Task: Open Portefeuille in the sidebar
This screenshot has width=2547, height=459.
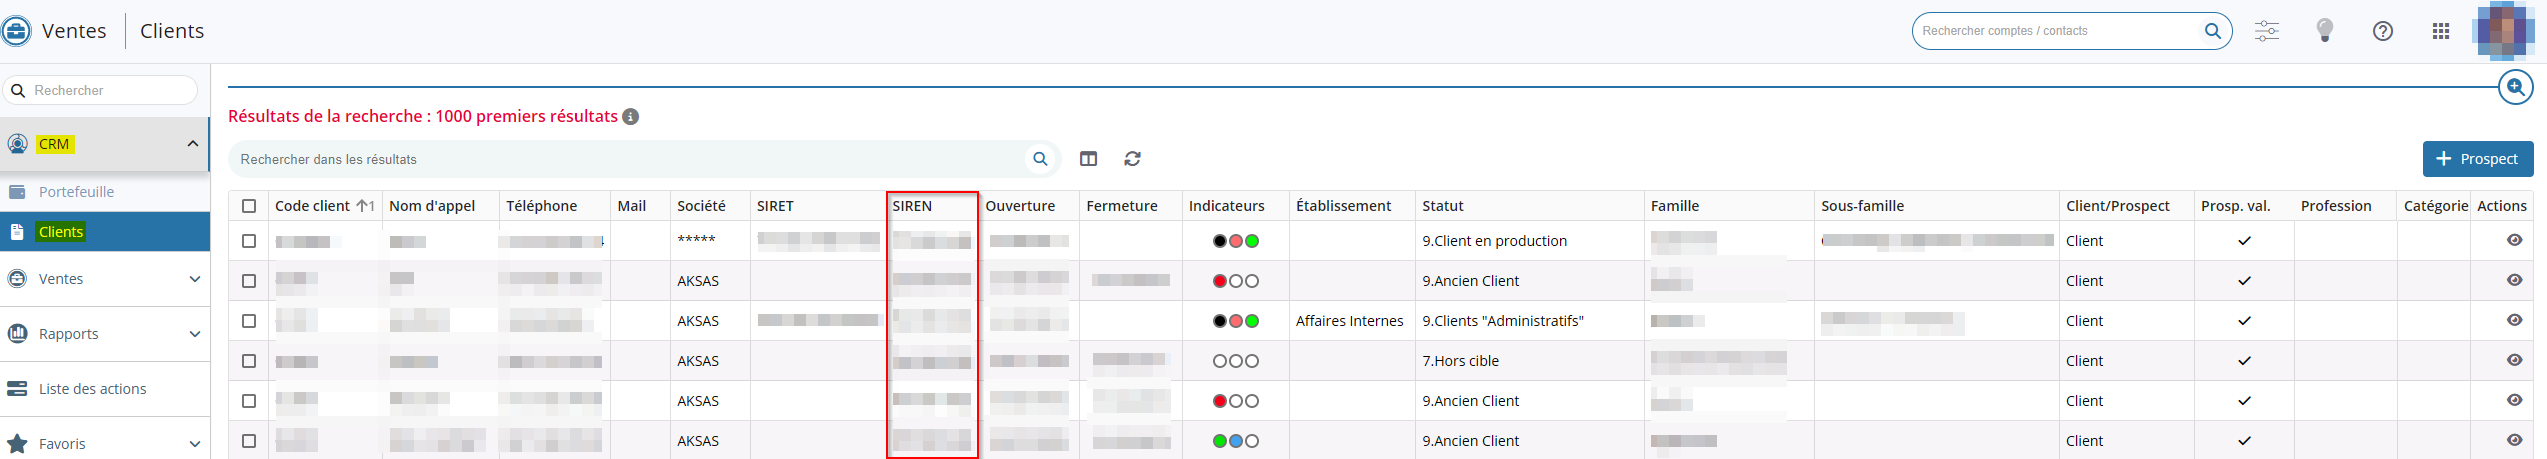Action: coord(76,192)
